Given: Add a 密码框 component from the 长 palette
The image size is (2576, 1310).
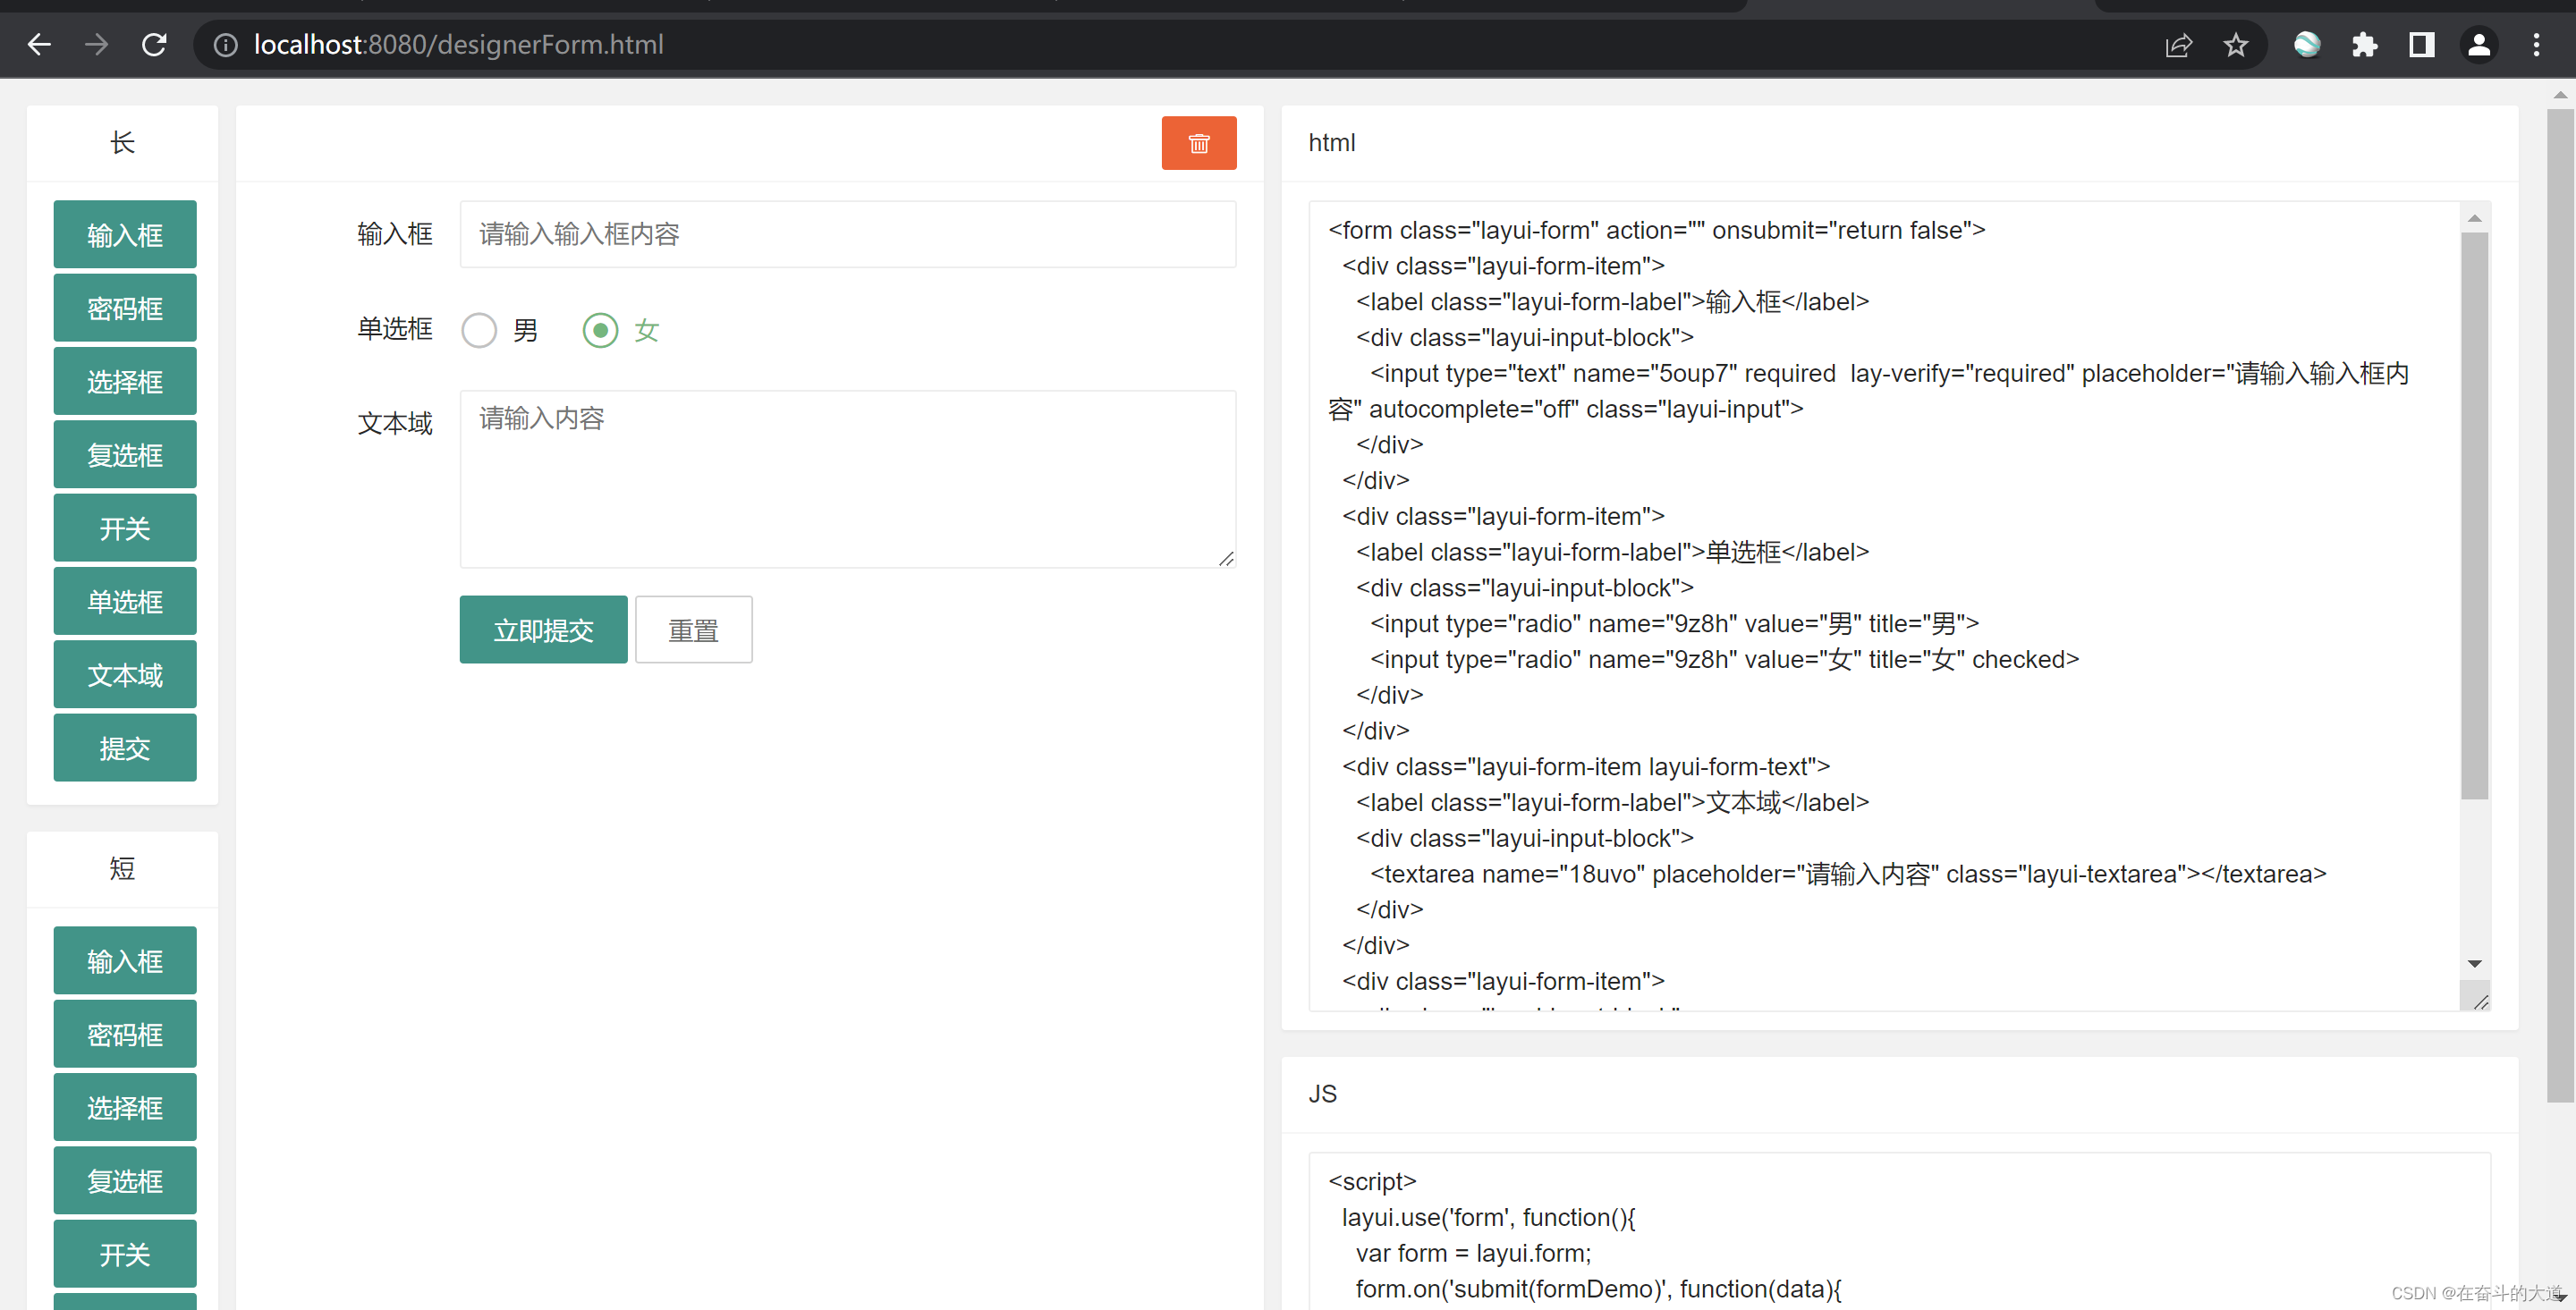Looking at the screenshot, I should click(x=124, y=308).
